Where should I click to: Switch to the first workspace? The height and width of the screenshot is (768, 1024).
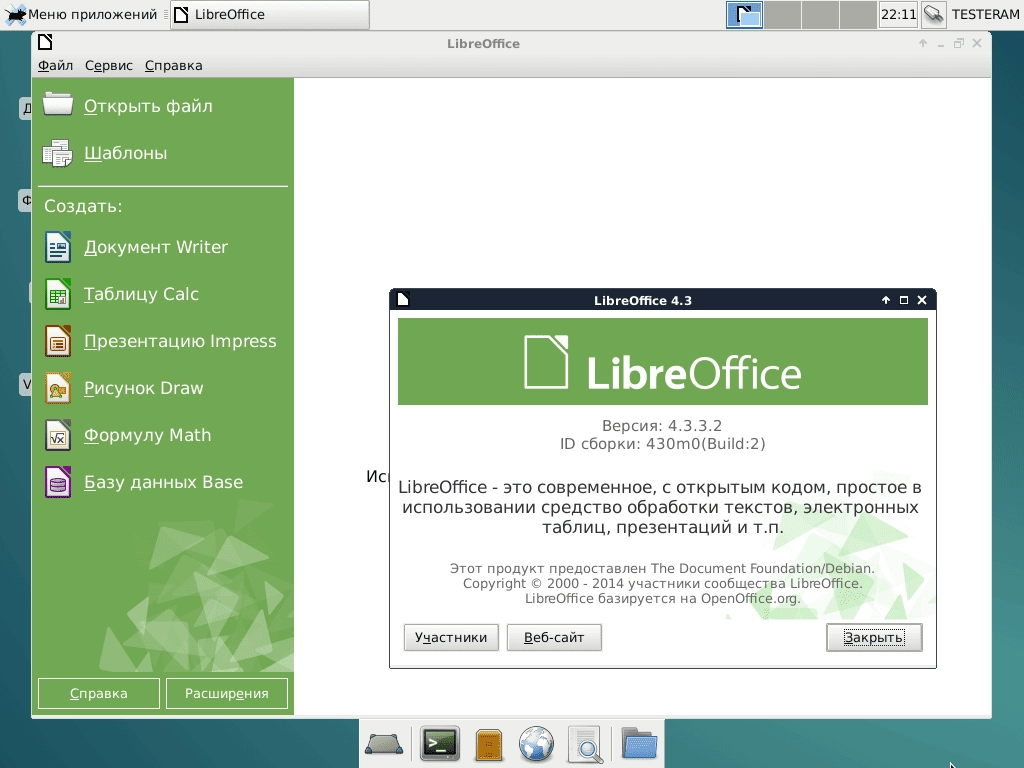[x=744, y=14]
